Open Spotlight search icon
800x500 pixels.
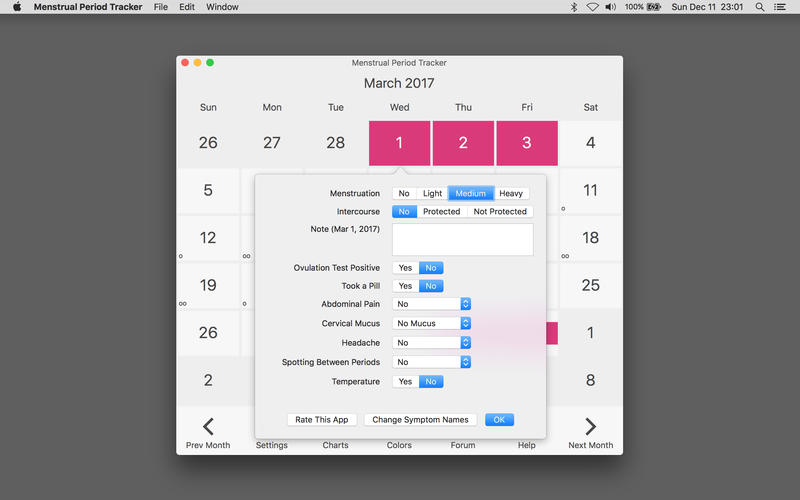[x=760, y=7]
